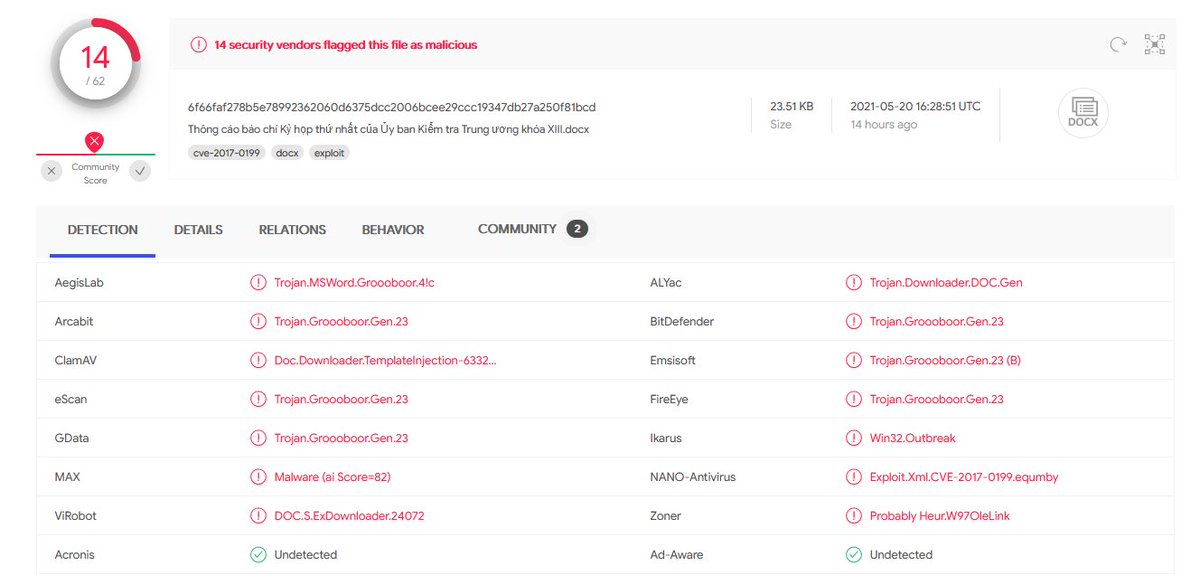
Task: Switch to the DETAILS tab
Action: (x=198, y=230)
